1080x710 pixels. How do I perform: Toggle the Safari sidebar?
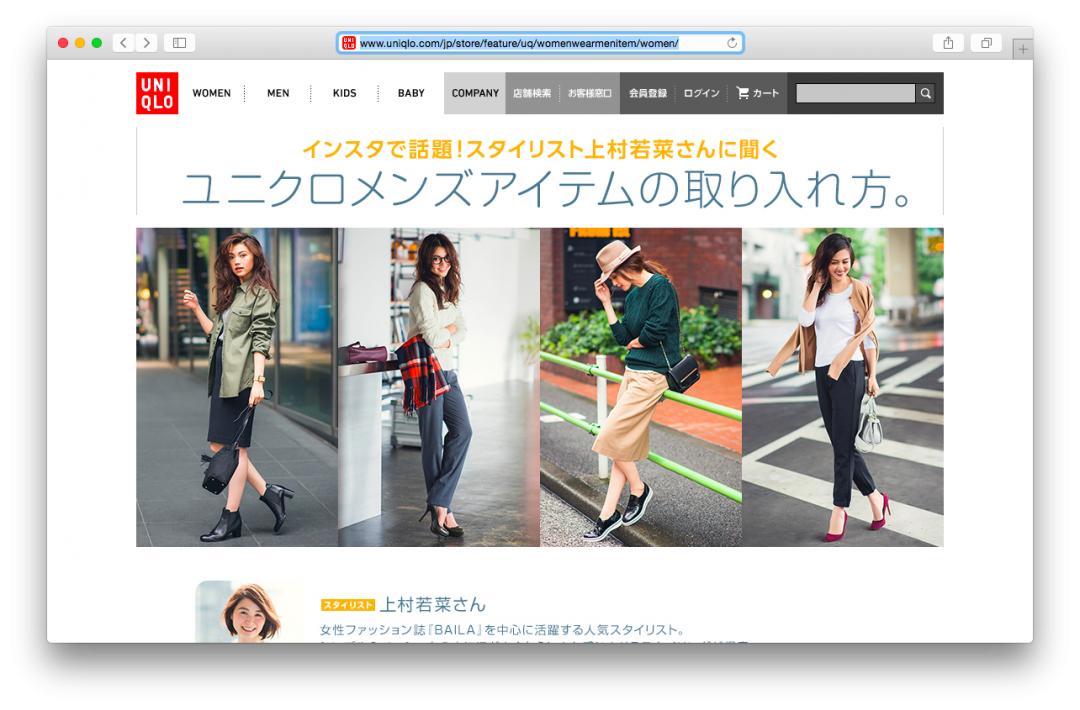181,43
